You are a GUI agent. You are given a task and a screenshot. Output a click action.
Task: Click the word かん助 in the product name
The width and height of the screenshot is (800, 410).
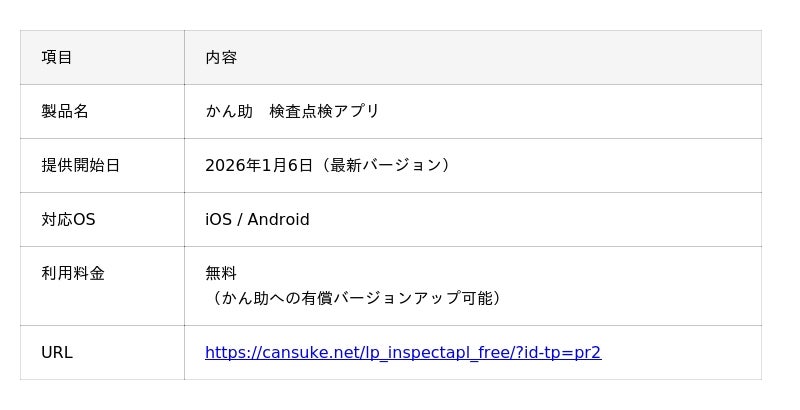point(229,111)
